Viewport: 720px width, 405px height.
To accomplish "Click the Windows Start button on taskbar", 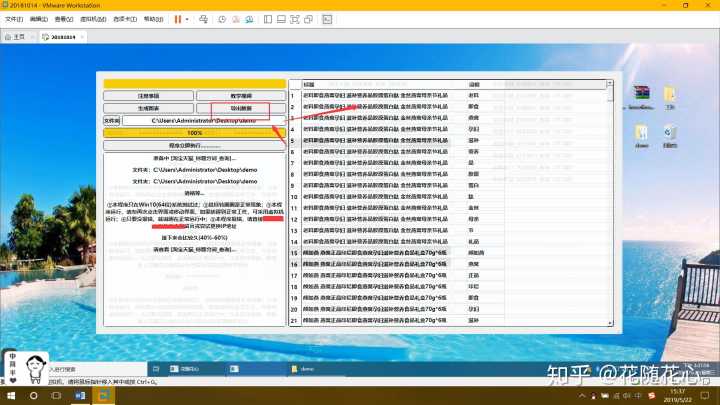I will pyautogui.click(x=8, y=398).
